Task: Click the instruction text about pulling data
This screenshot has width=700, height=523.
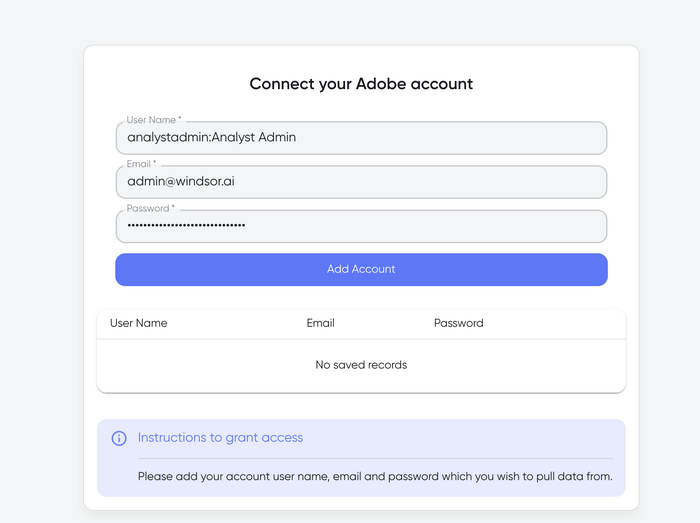Action: (375, 477)
